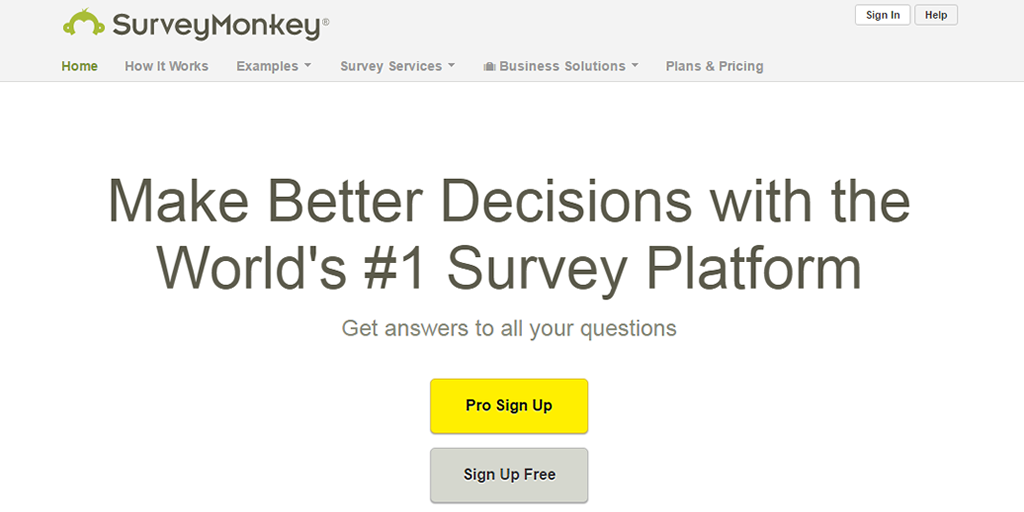Click the "Make Better Decisions" headline line
The width and height of the screenshot is (1024, 512).
[x=509, y=201]
